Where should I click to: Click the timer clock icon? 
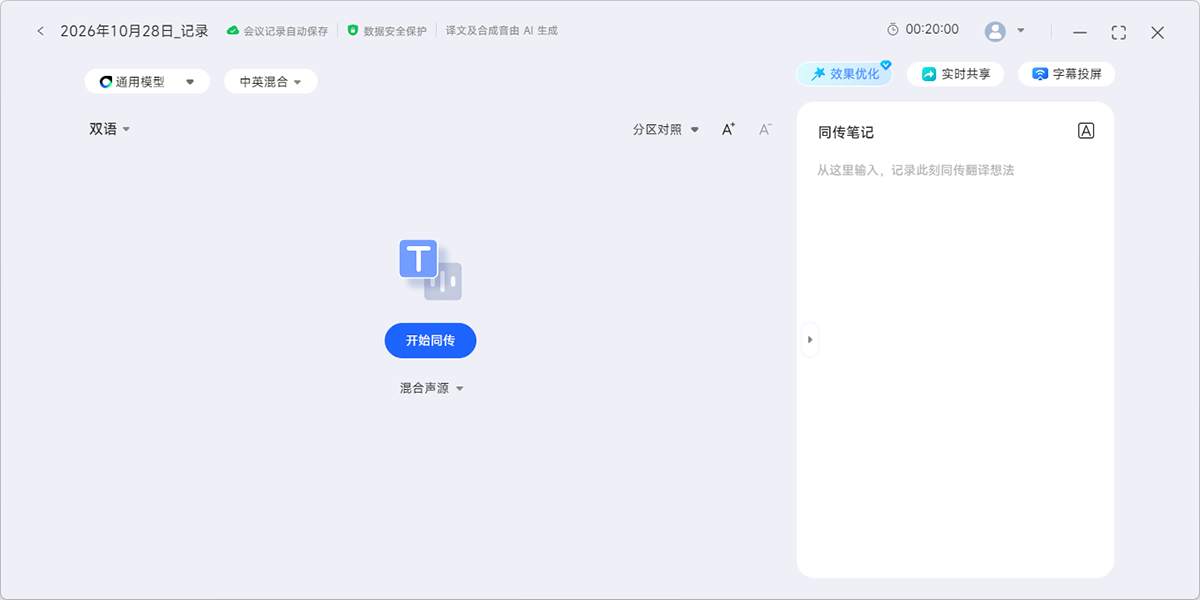[893, 30]
